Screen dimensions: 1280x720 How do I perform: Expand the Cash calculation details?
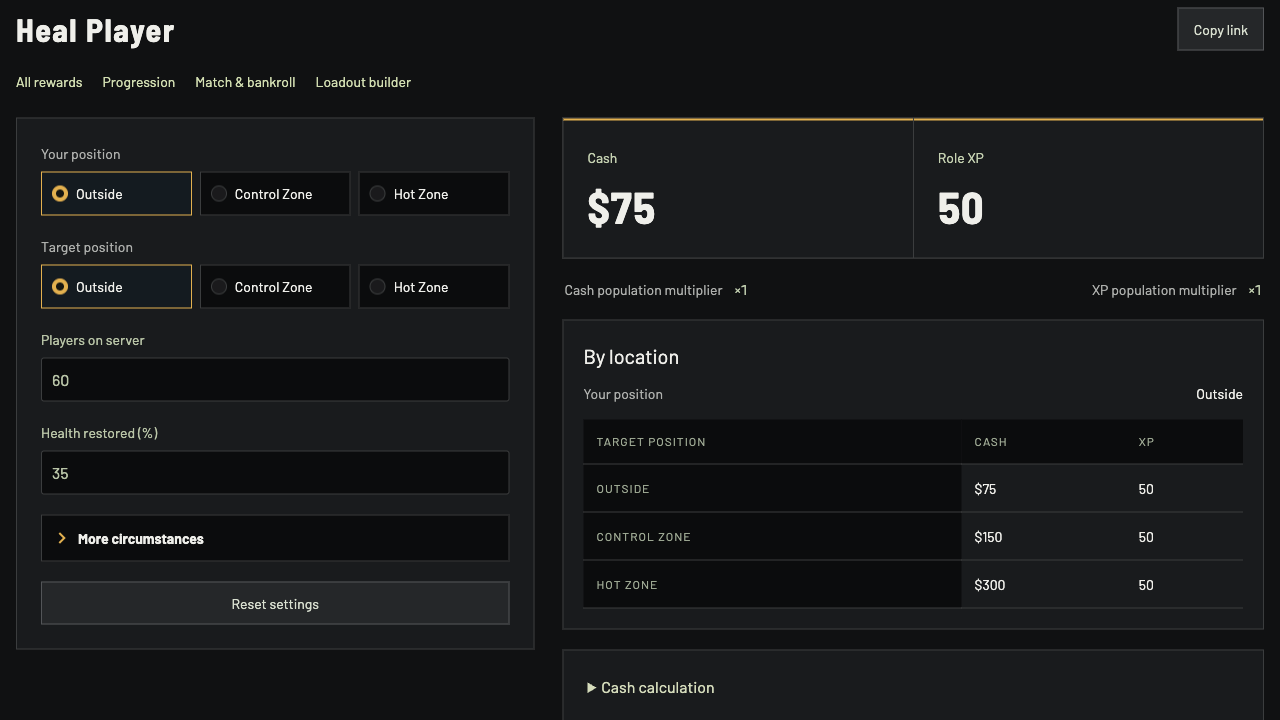pyautogui.click(x=650, y=688)
